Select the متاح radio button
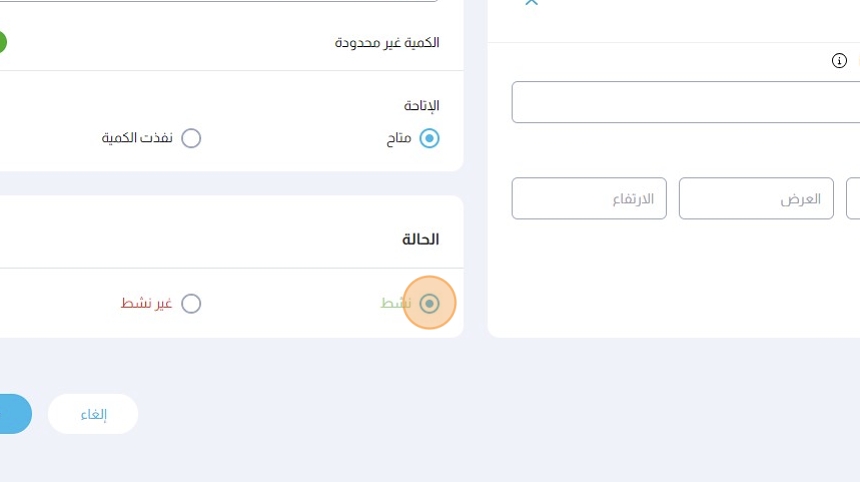Viewport: 860px width, 482px height. [x=429, y=138]
